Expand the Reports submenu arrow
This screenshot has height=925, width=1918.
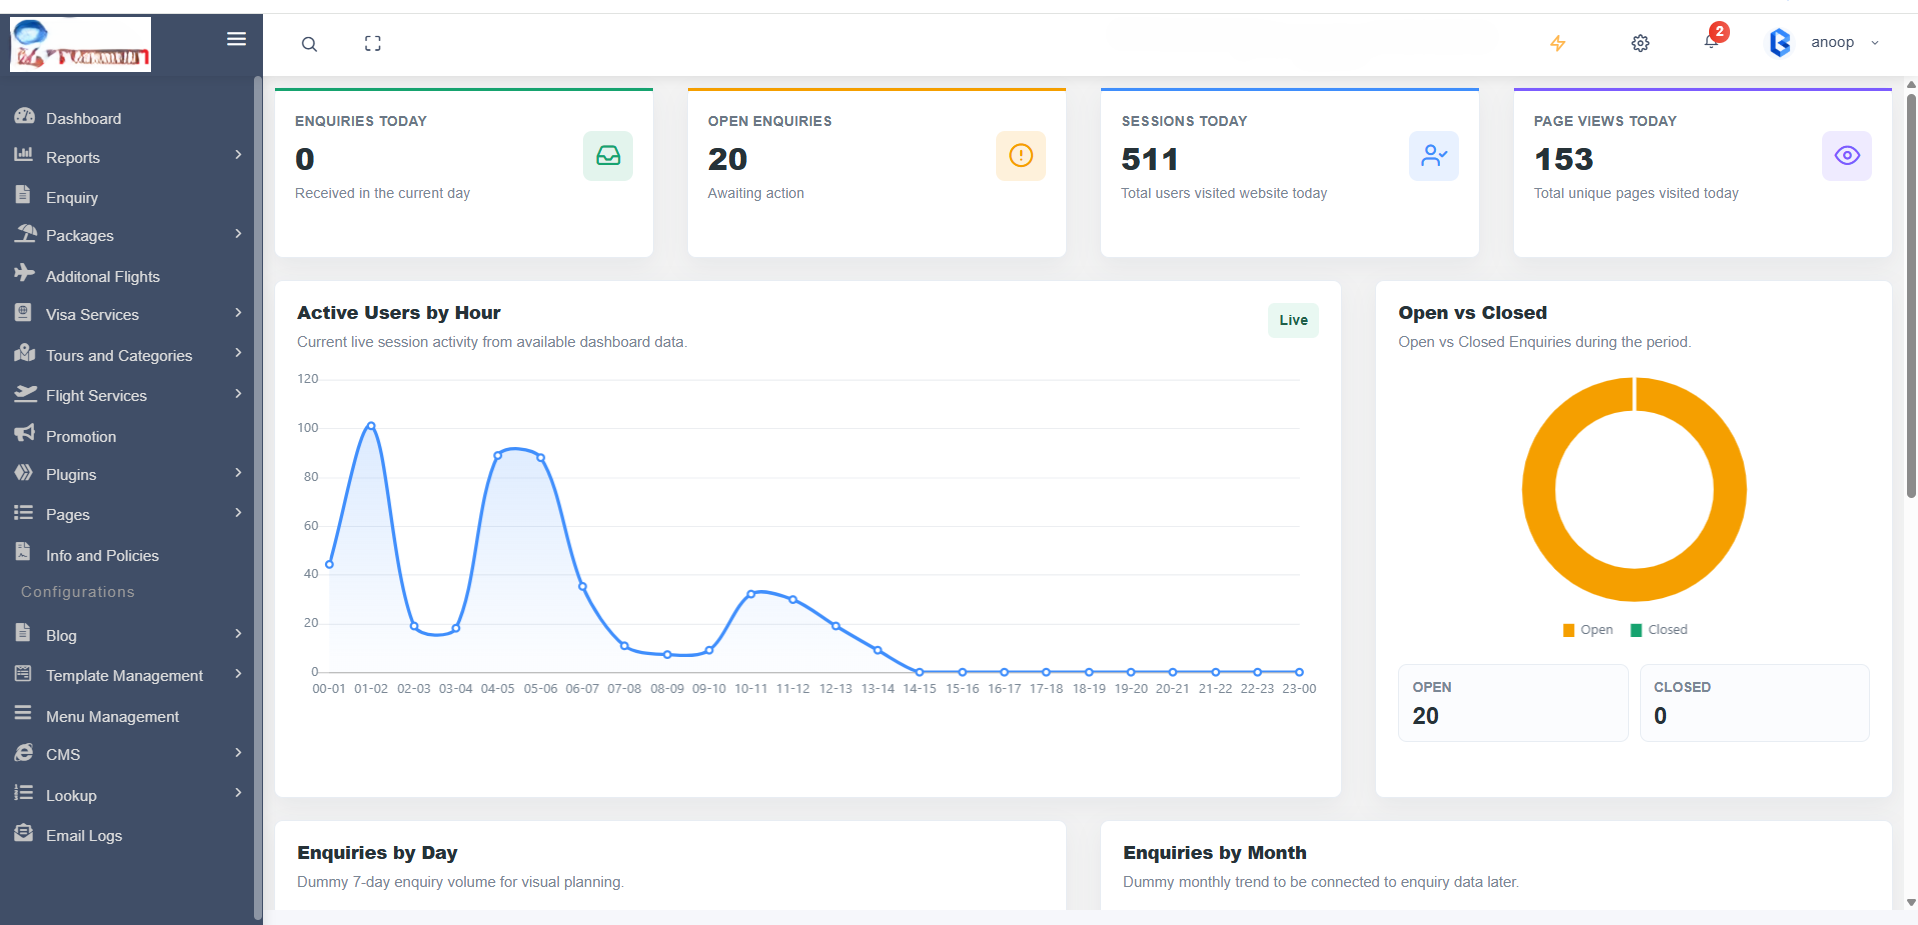(x=238, y=154)
